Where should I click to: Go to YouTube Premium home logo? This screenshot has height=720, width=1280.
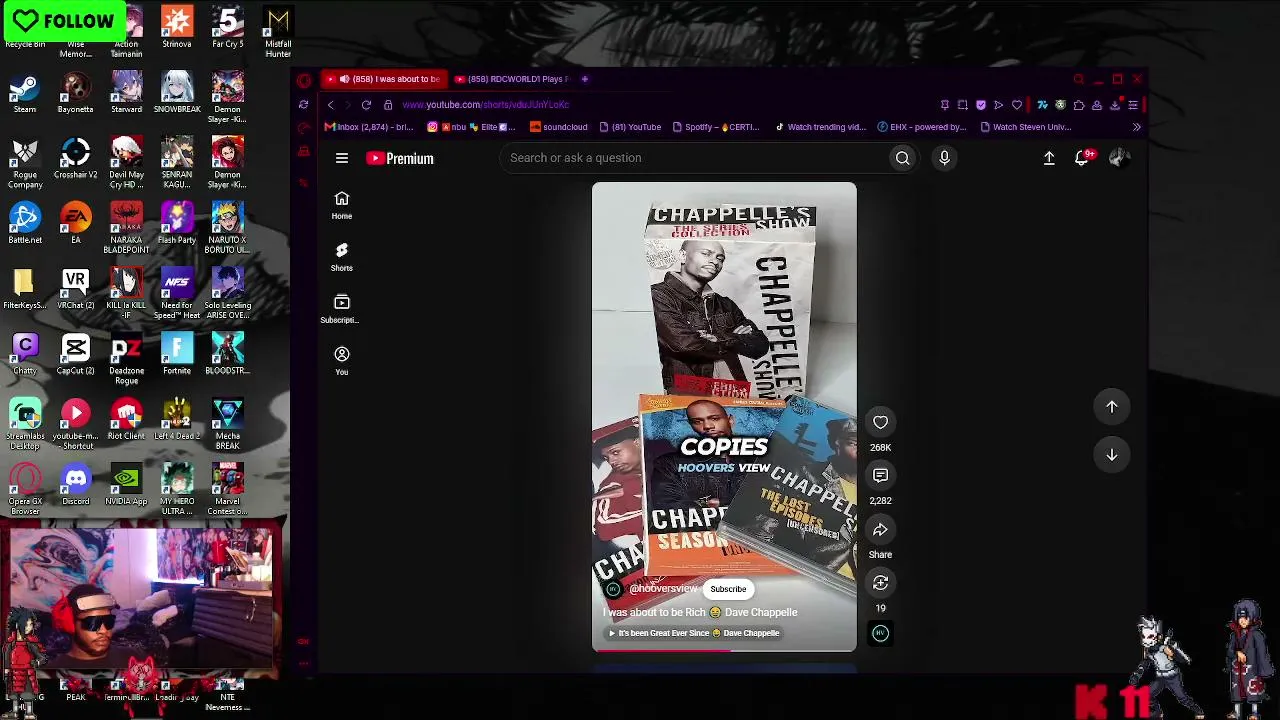(x=400, y=158)
